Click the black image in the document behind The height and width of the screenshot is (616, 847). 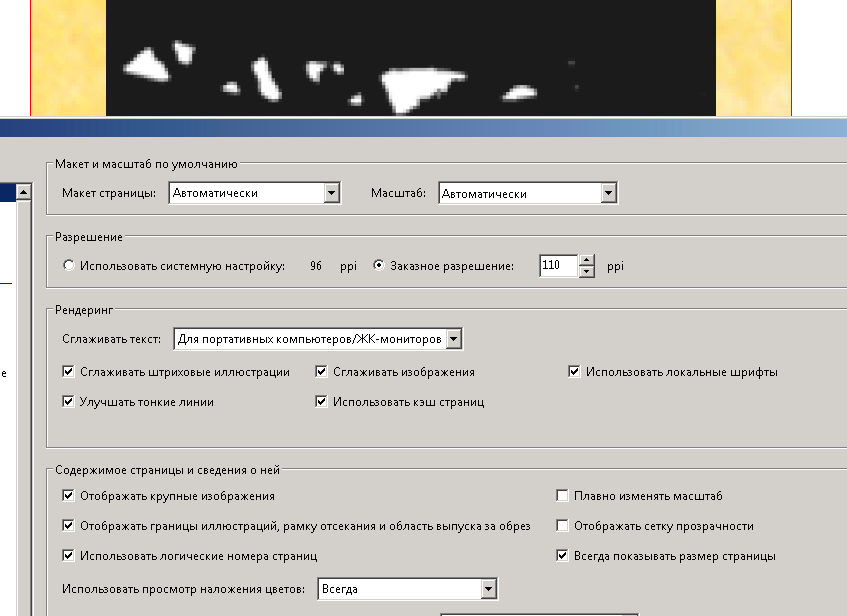(x=411, y=58)
